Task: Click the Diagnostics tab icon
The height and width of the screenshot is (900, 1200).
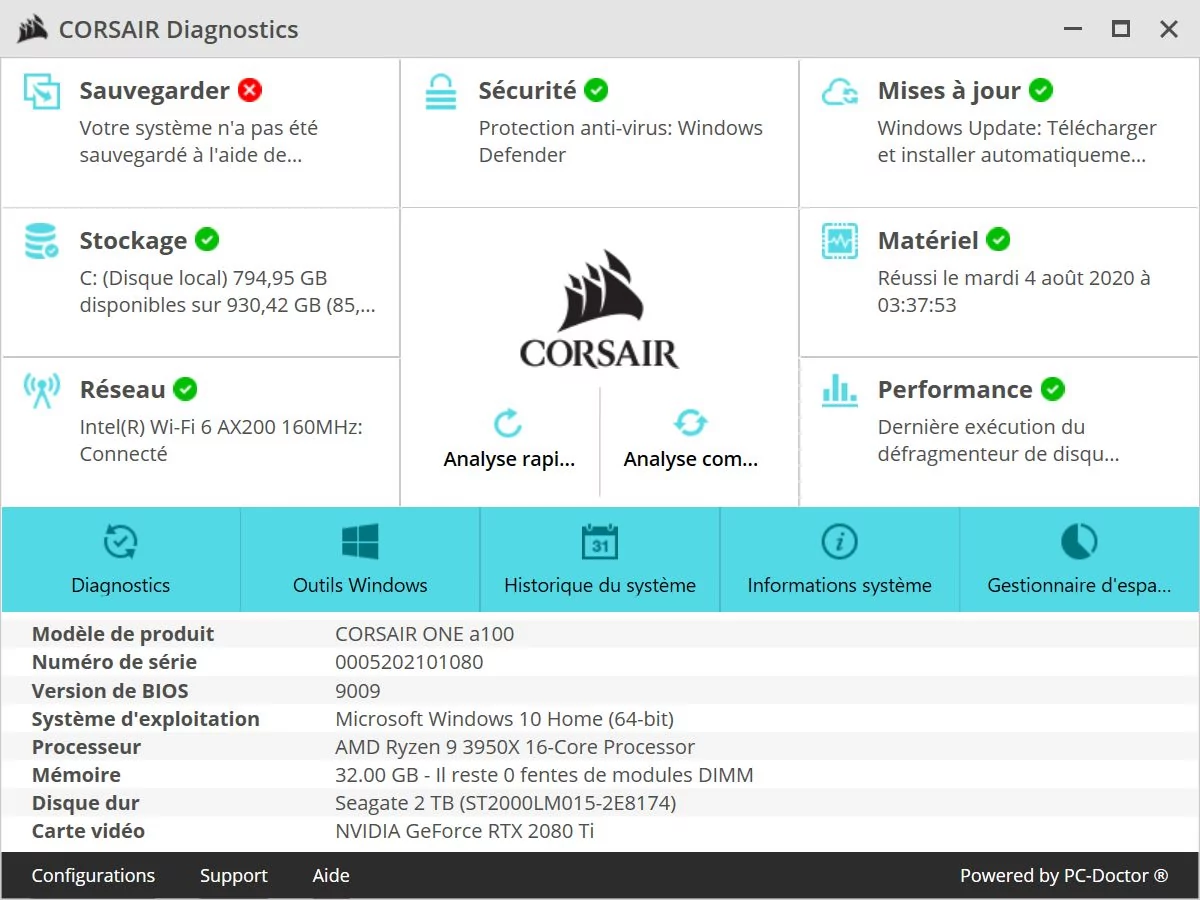Action: [121, 542]
